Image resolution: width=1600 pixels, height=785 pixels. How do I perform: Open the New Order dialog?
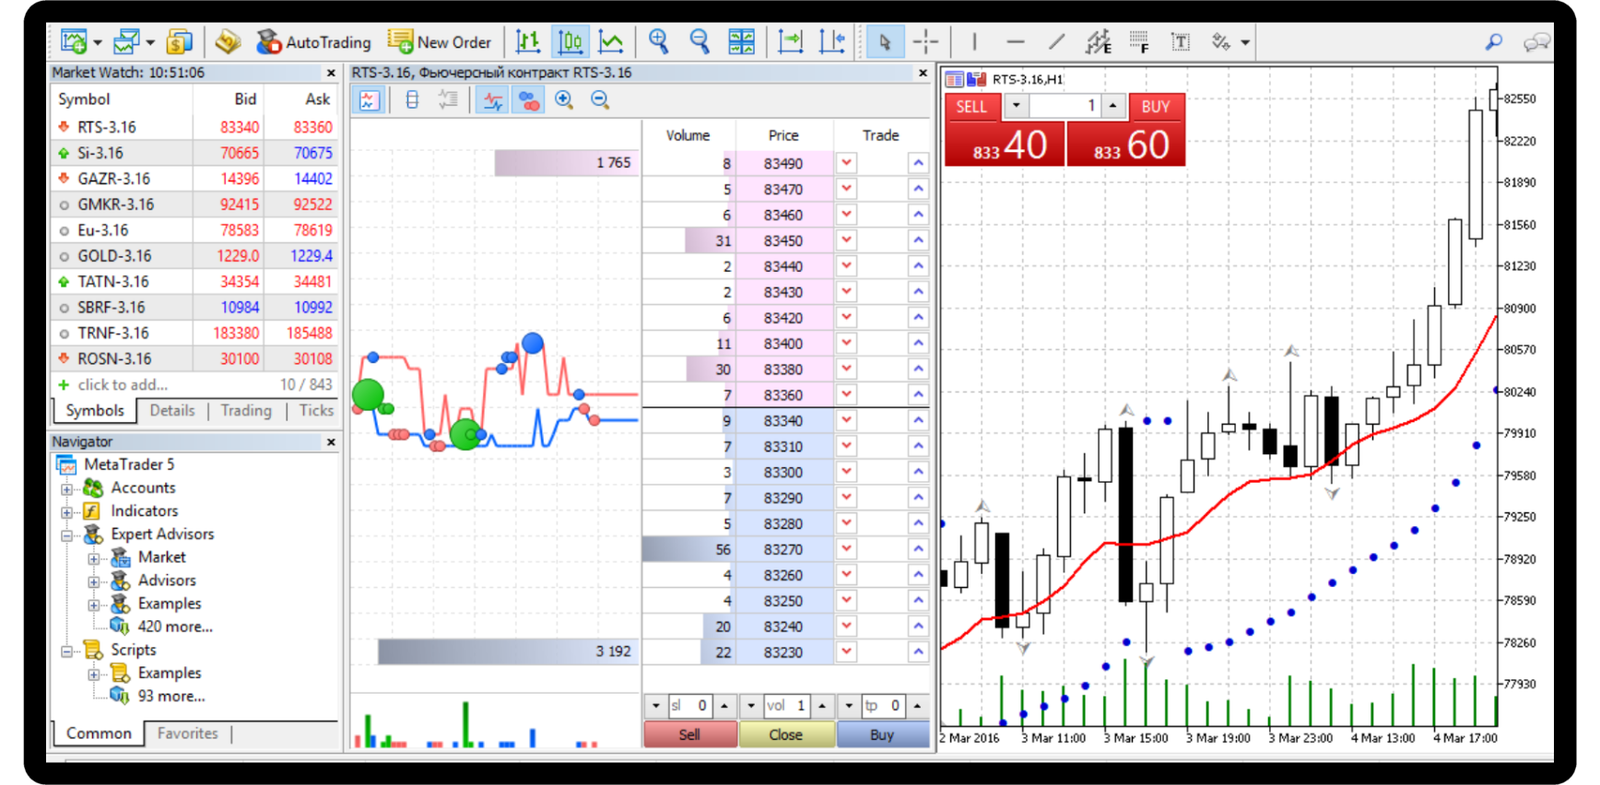[440, 42]
